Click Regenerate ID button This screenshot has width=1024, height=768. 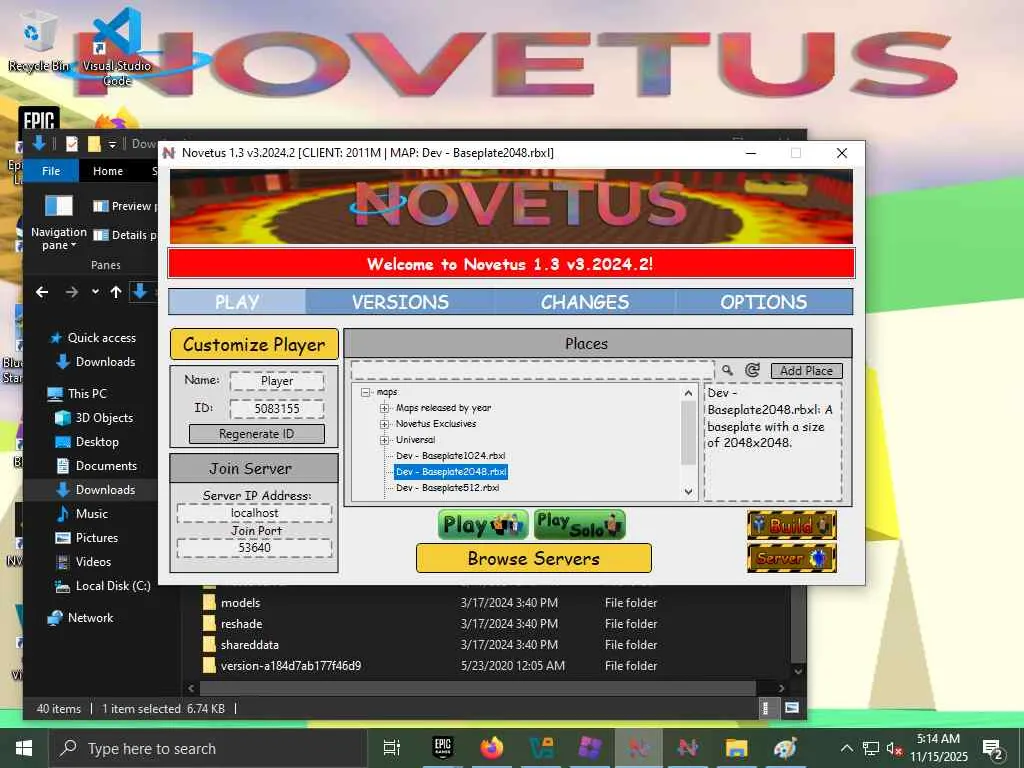click(257, 434)
